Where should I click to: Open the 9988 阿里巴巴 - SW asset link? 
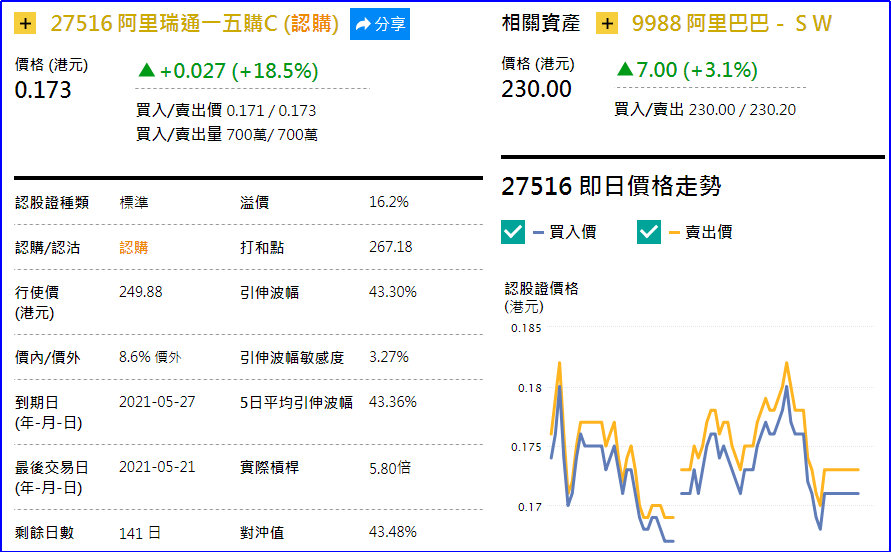[x=732, y=24]
